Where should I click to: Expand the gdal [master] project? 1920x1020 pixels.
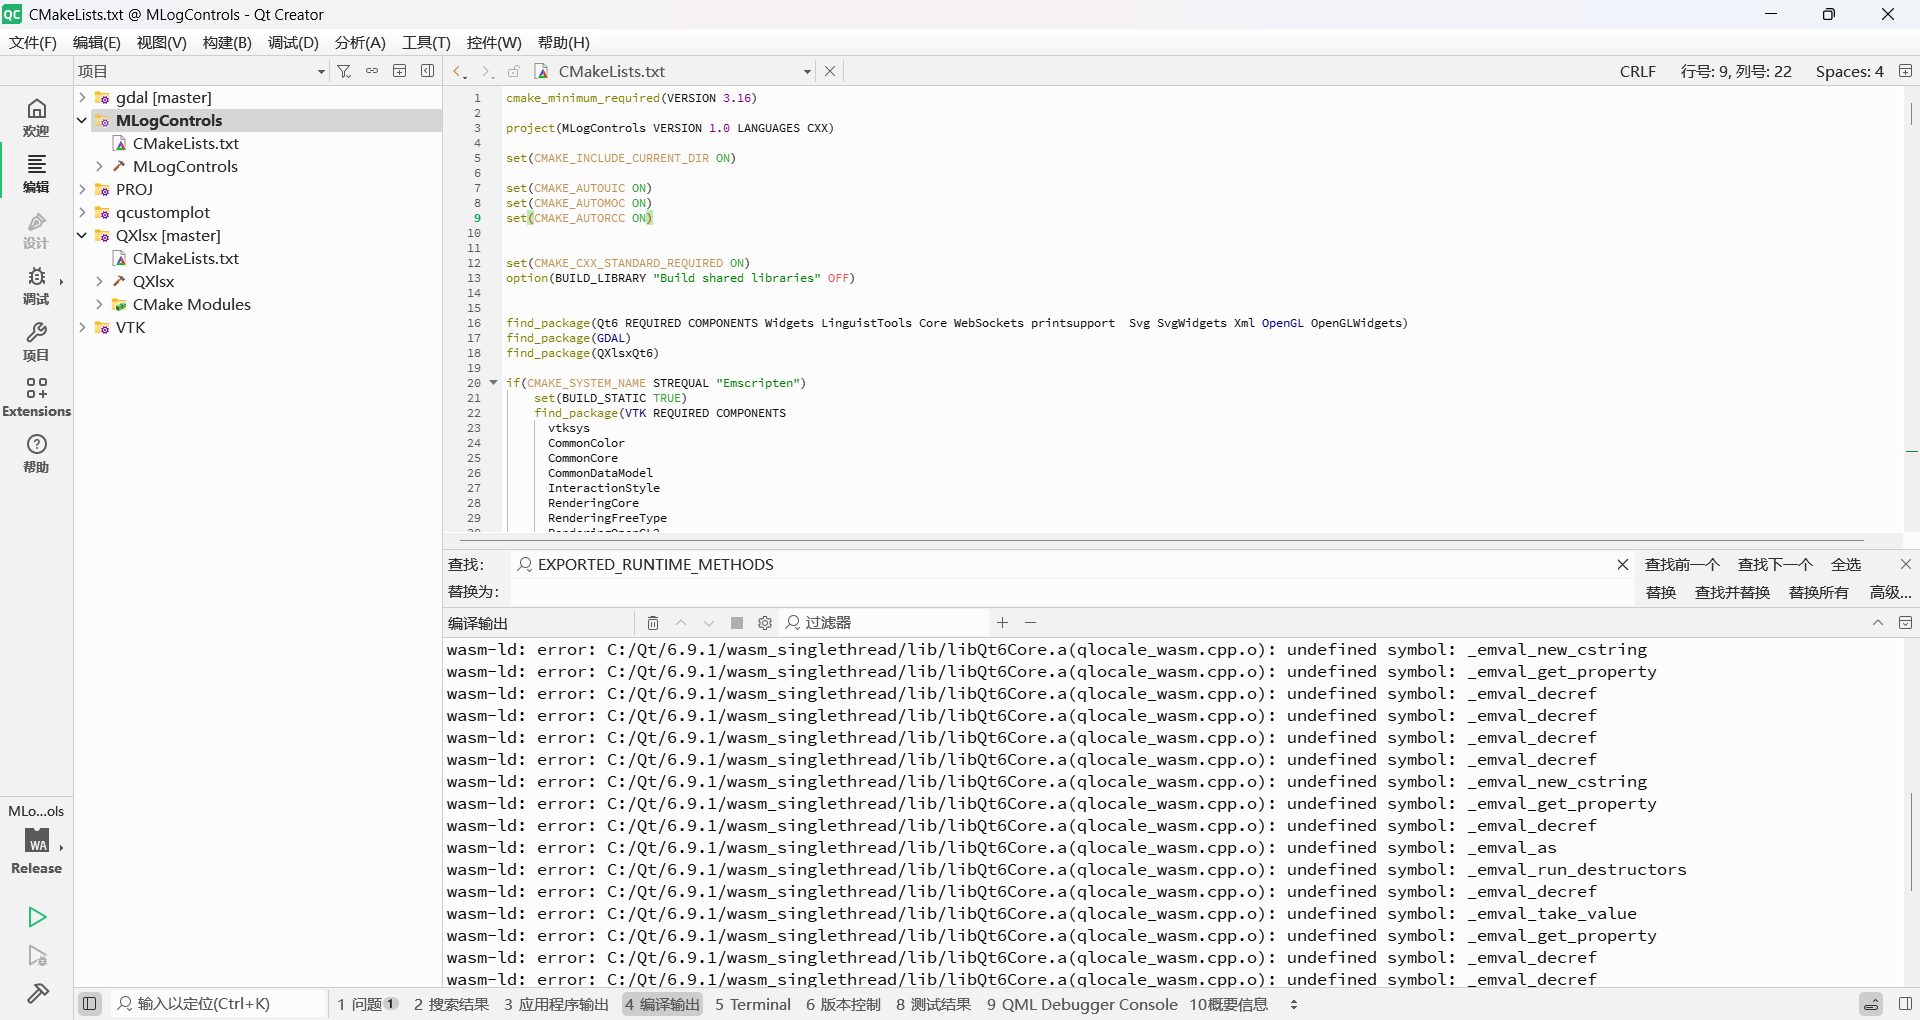coord(83,97)
